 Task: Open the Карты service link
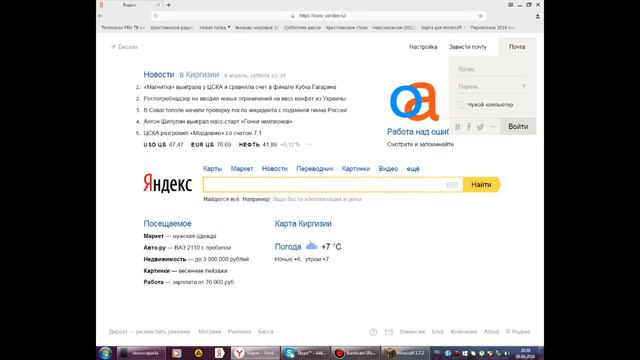click(x=213, y=169)
